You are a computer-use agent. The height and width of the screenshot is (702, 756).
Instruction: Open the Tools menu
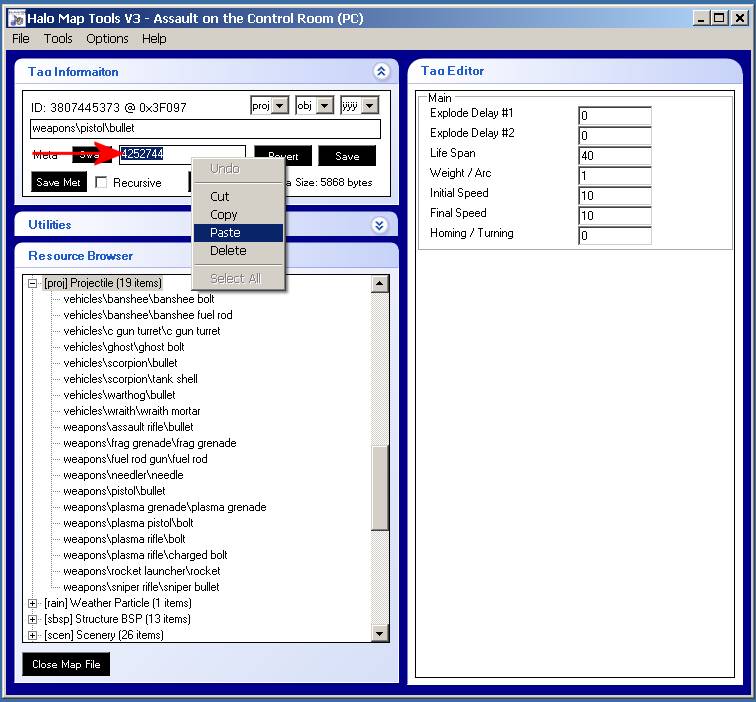[x=58, y=39]
